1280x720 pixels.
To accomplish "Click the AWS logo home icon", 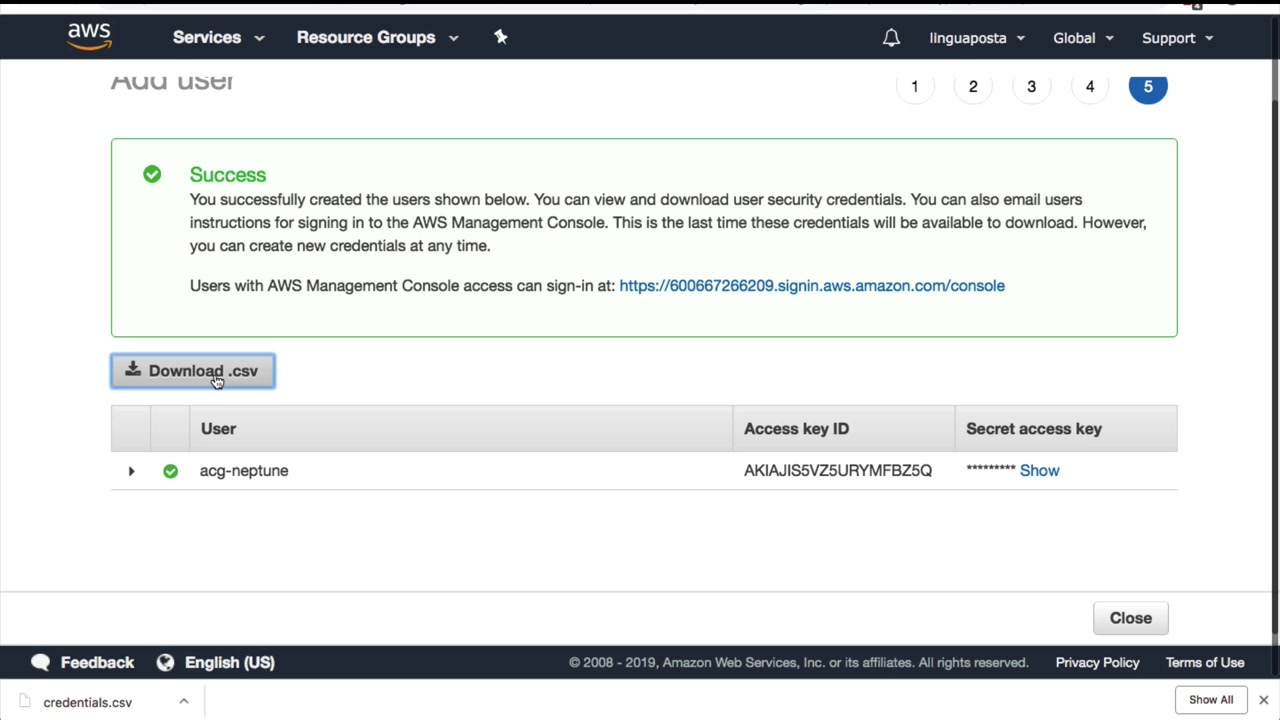I will click(x=89, y=36).
